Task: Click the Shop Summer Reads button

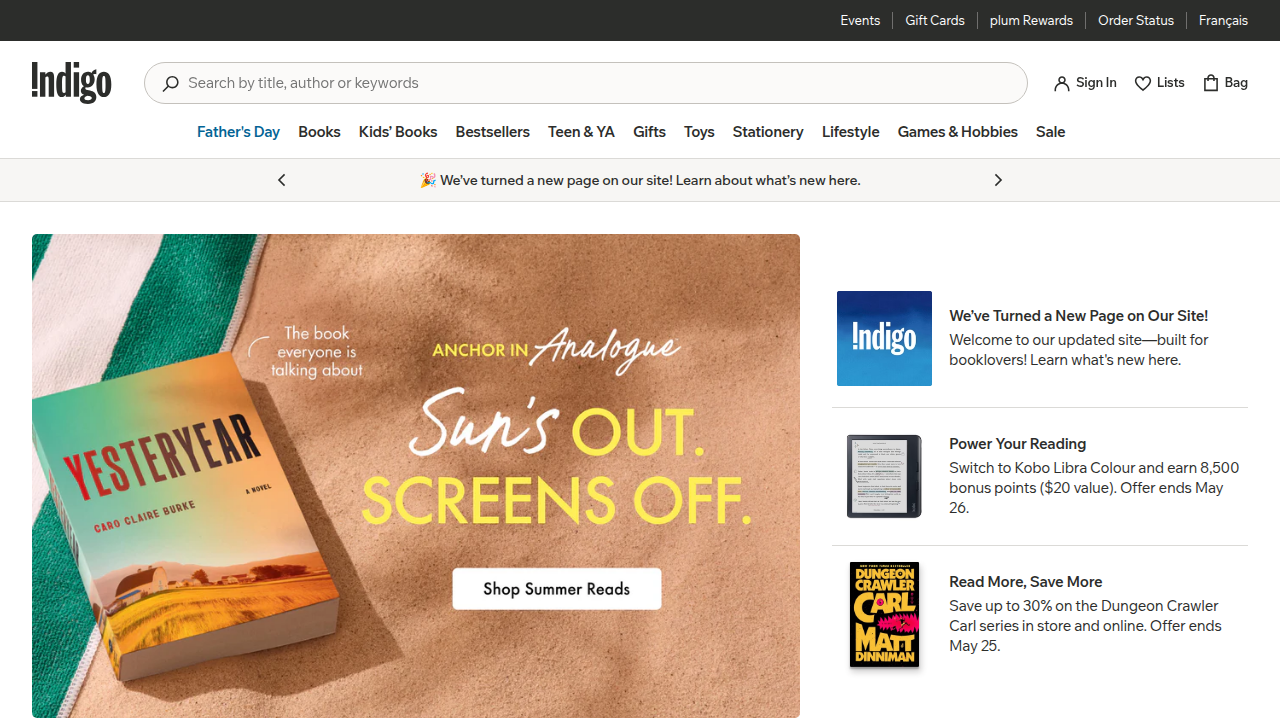Action: [x=557, y=589]
